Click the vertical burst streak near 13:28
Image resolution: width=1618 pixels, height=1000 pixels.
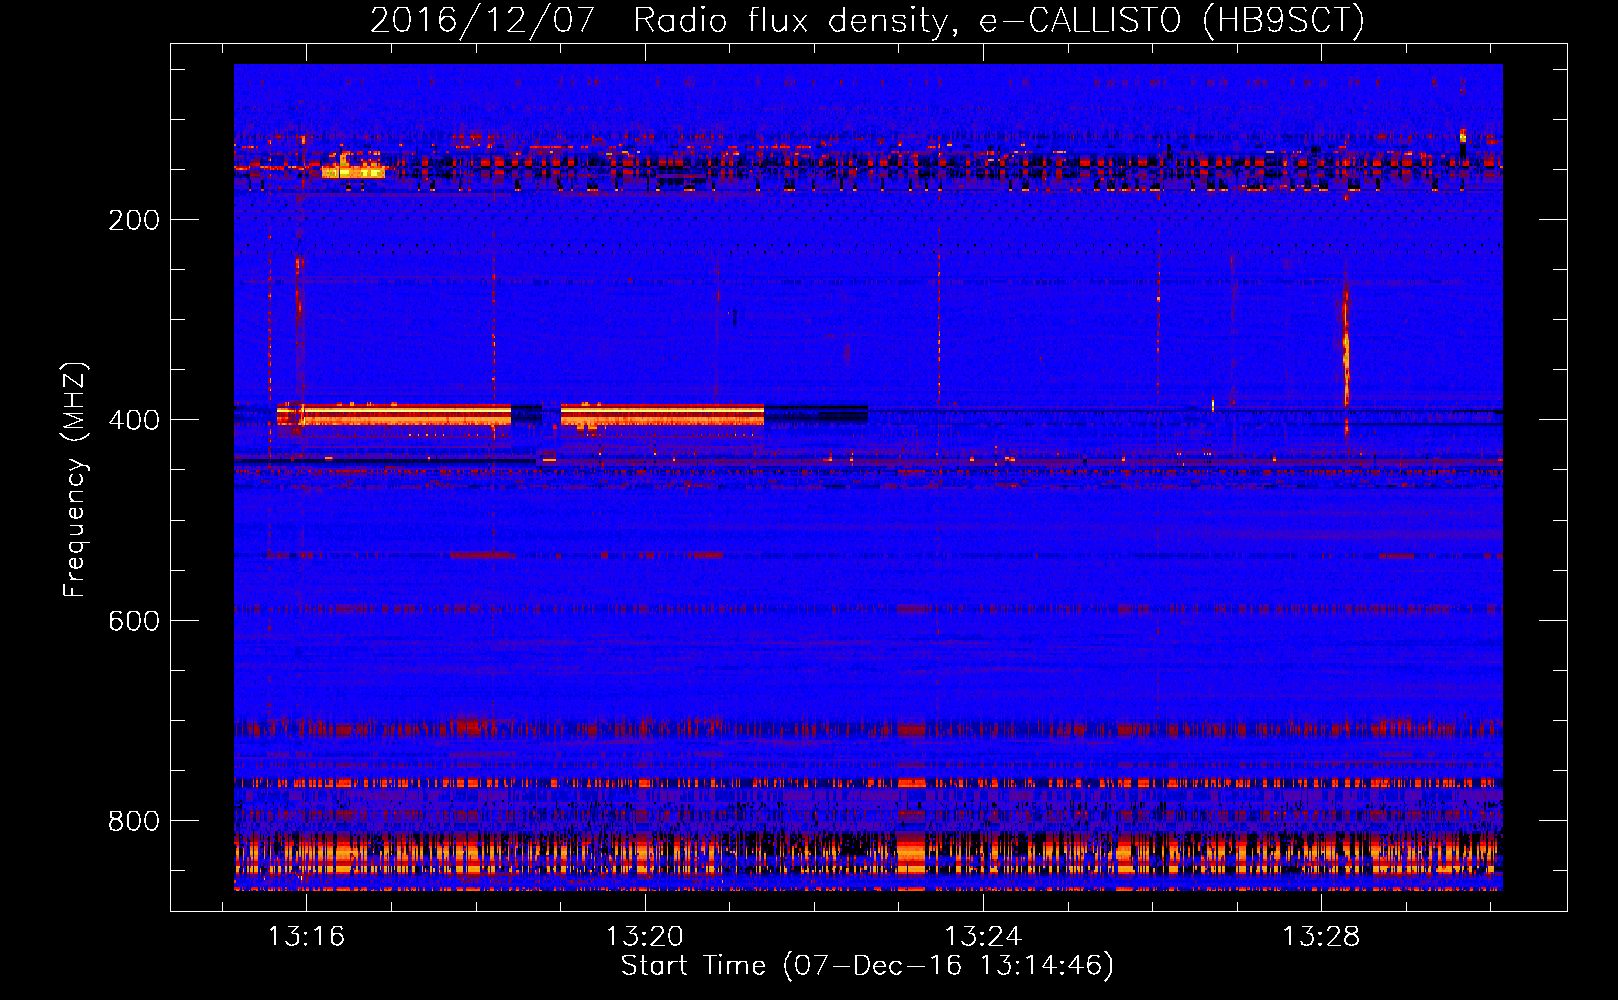1346,345
